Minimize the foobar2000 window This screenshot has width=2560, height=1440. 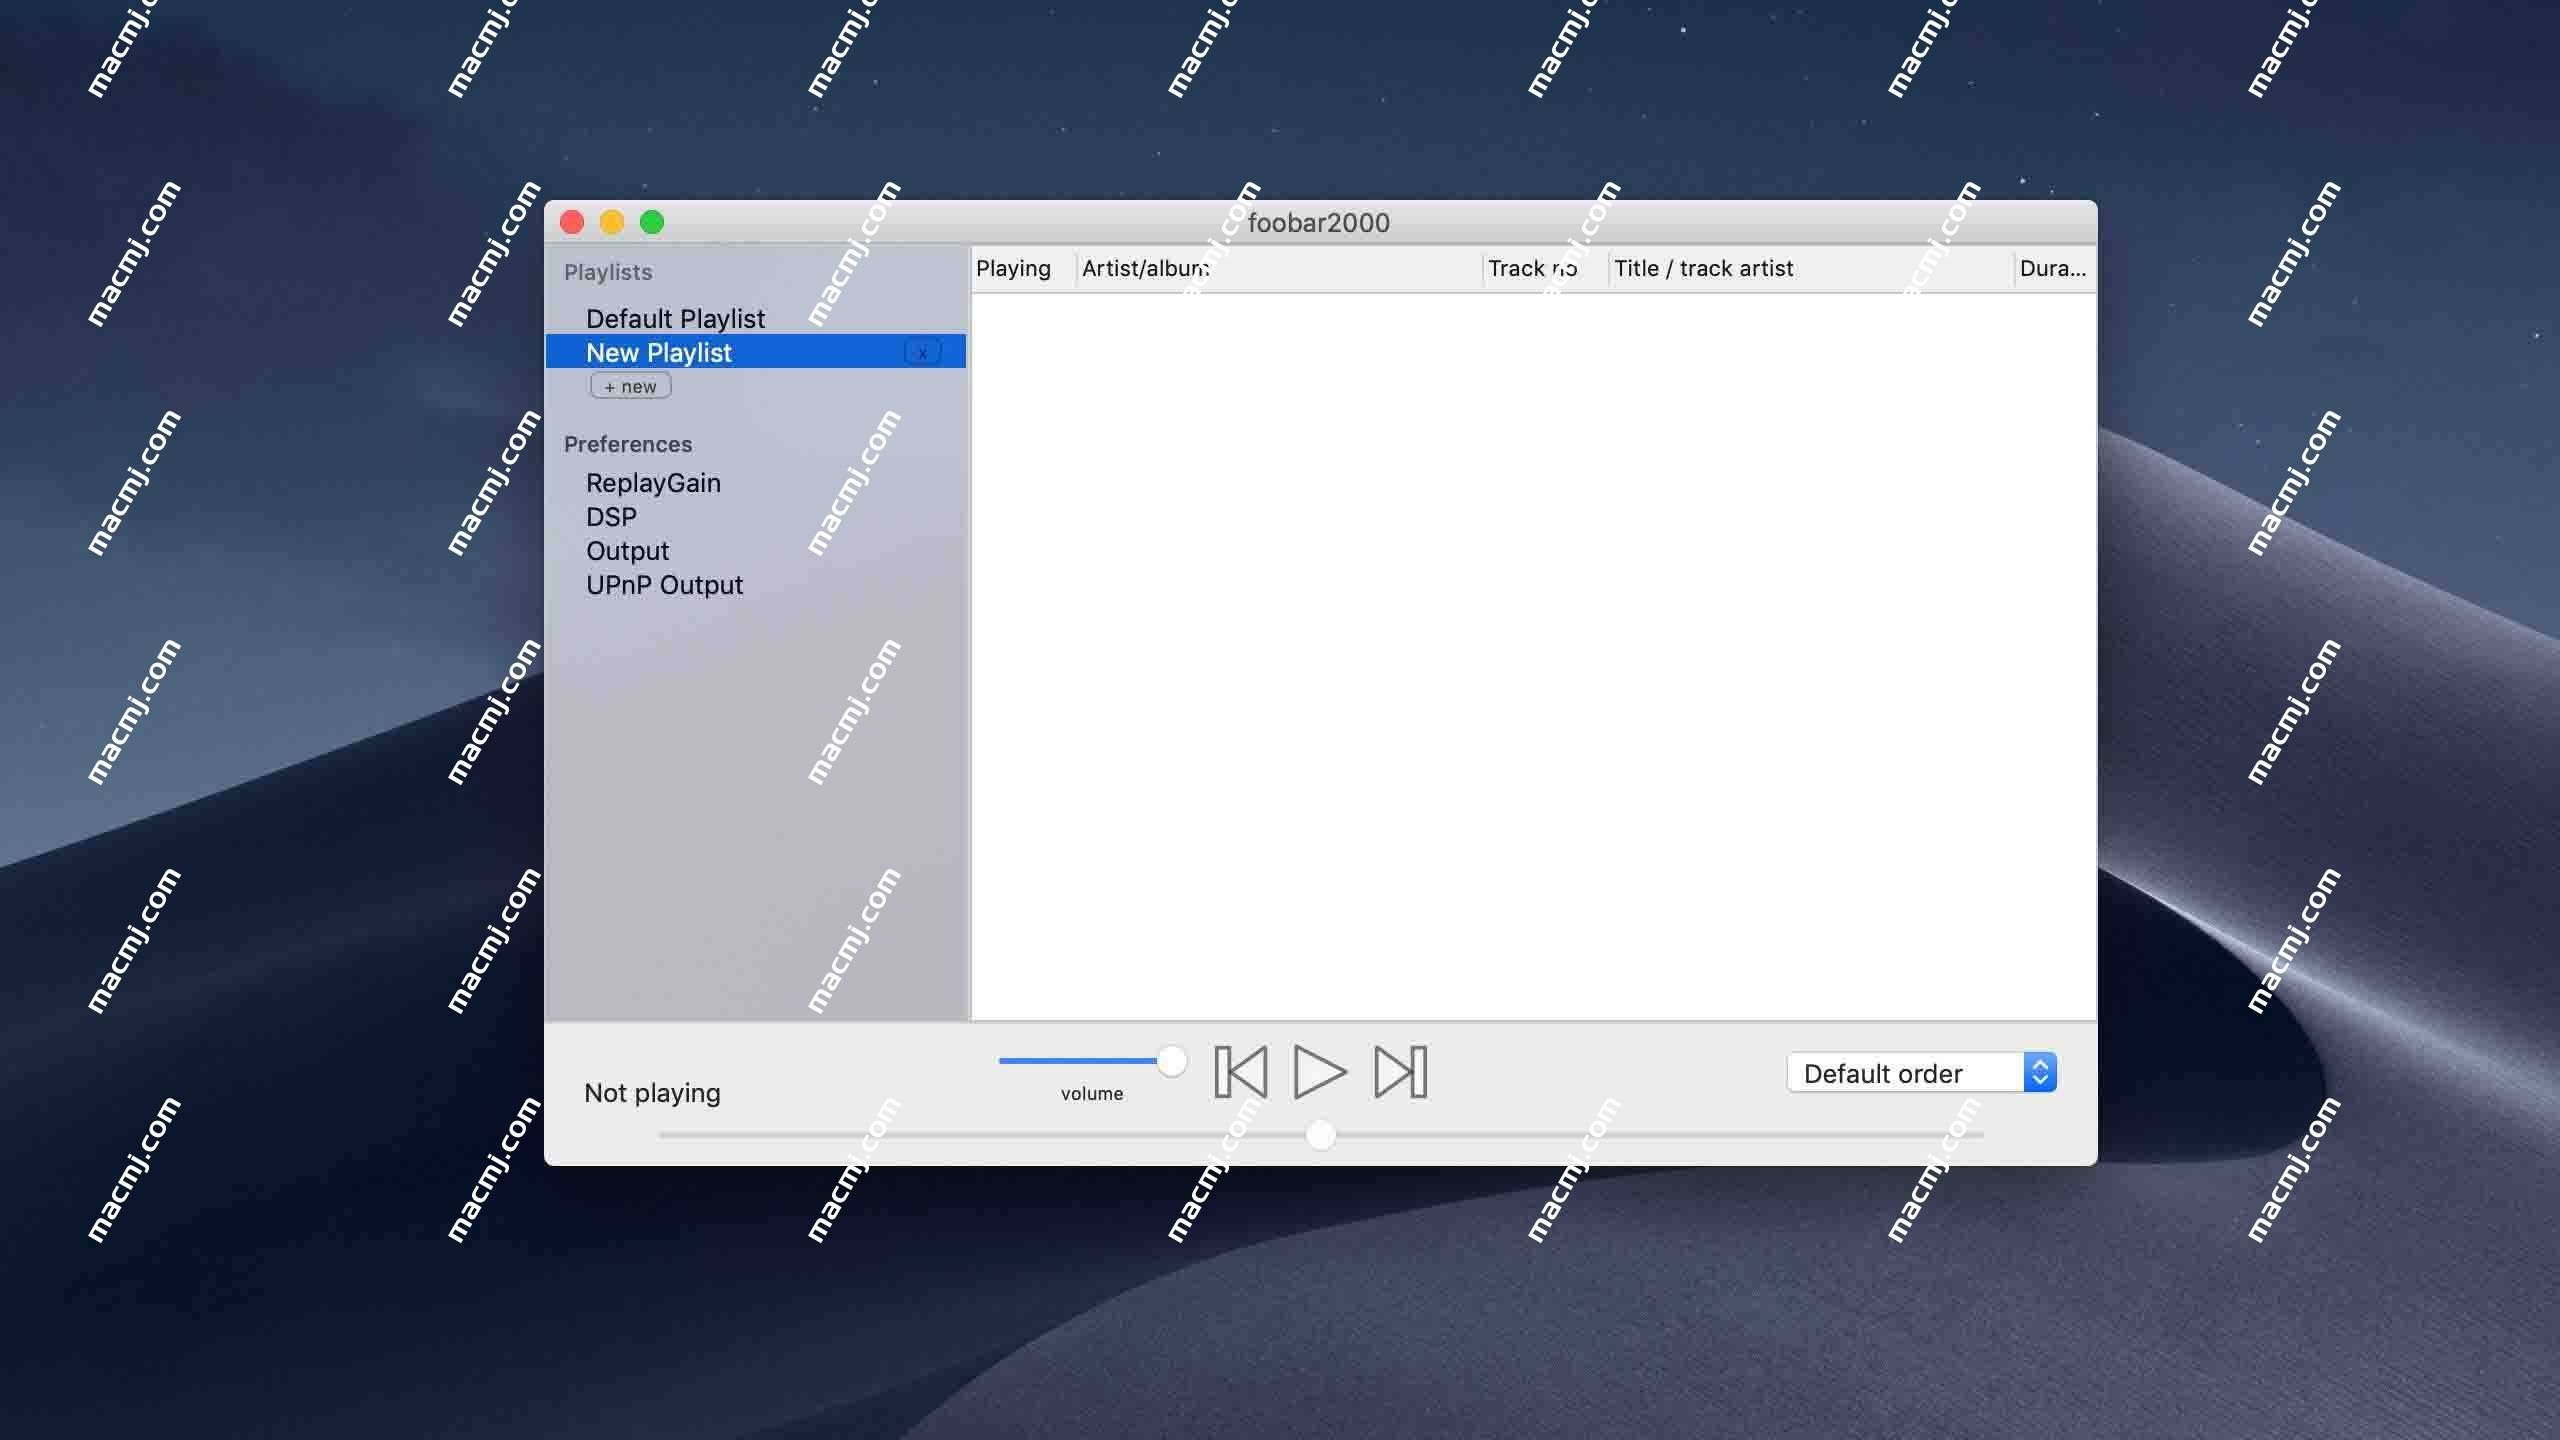pyautogui.click(x=612, y=222)
